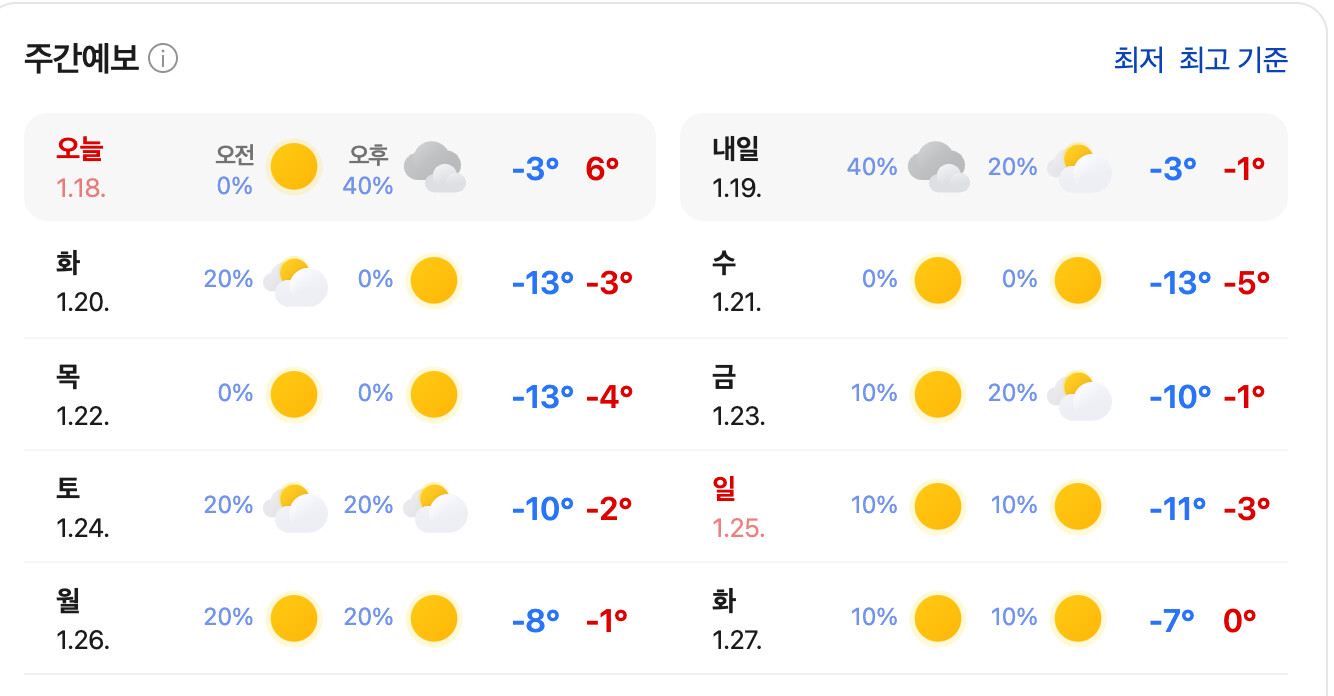This screenshot has height=696, width=1334.
Task: Click the 1.26. morning sunny icon
Action: [x=294, y=618]
